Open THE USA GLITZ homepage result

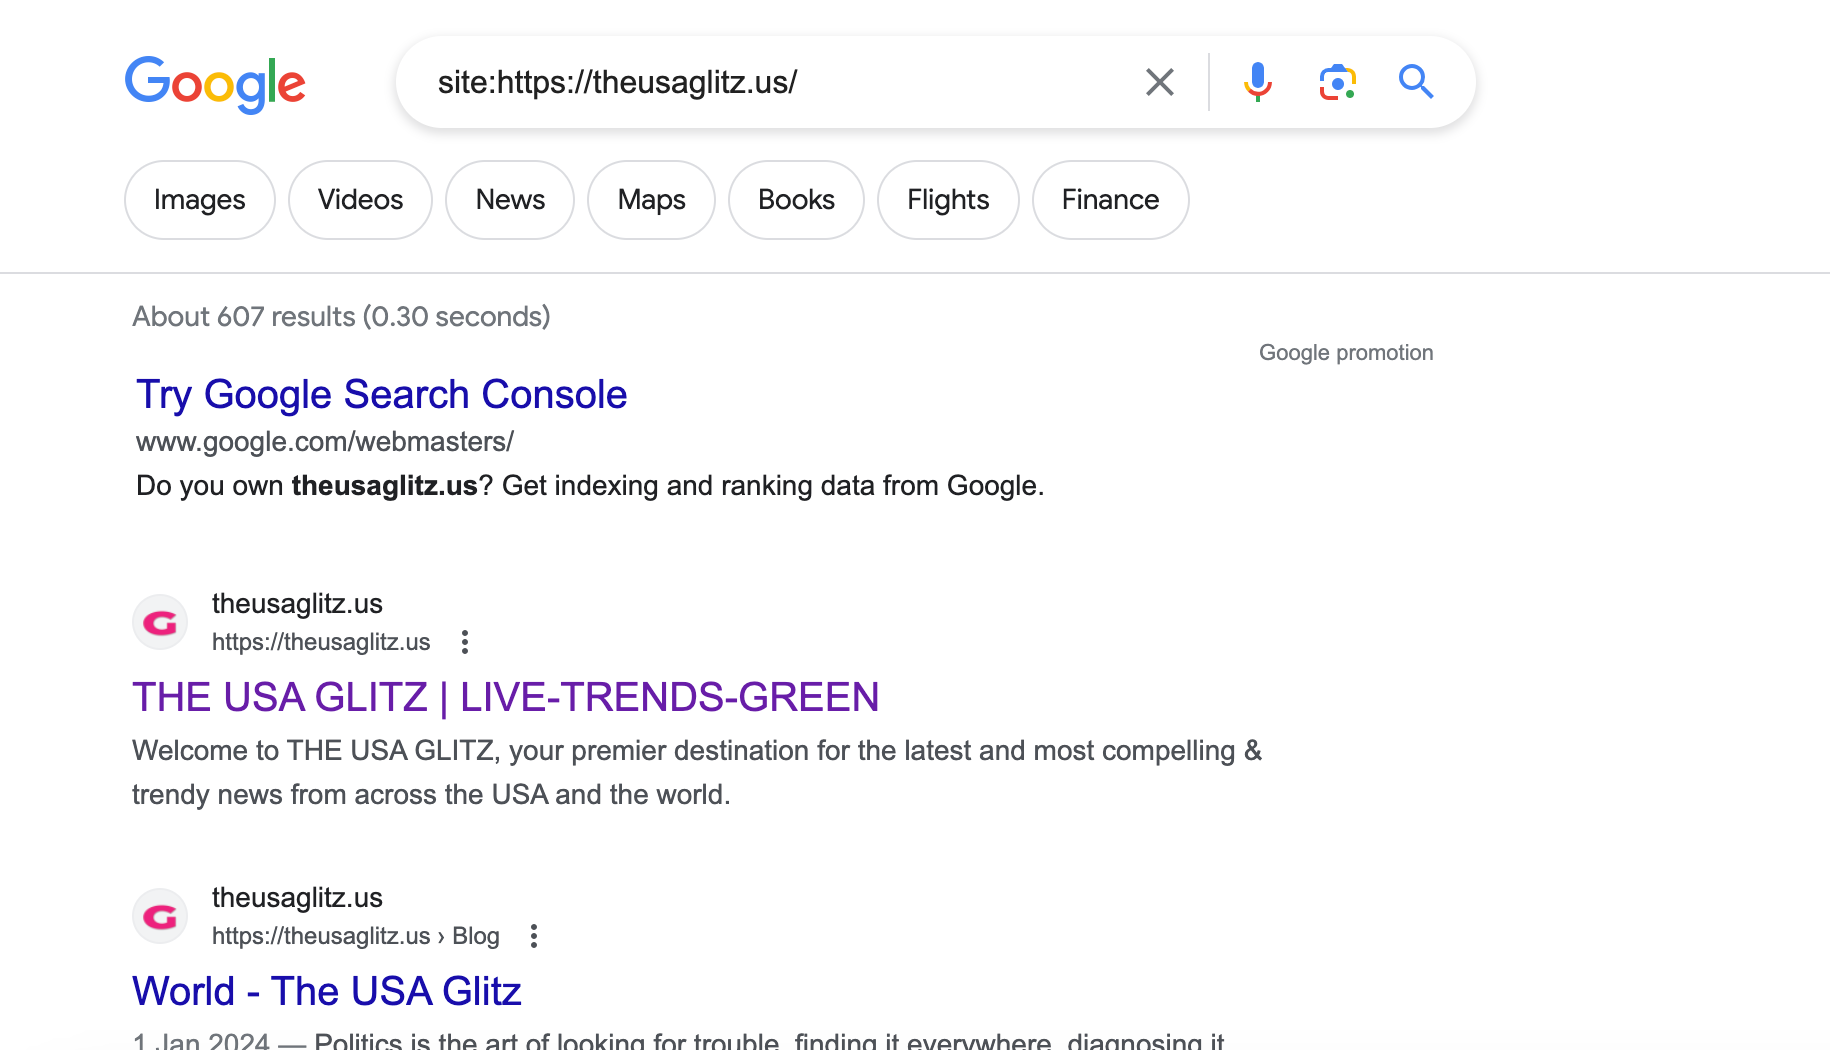point(505,697)
